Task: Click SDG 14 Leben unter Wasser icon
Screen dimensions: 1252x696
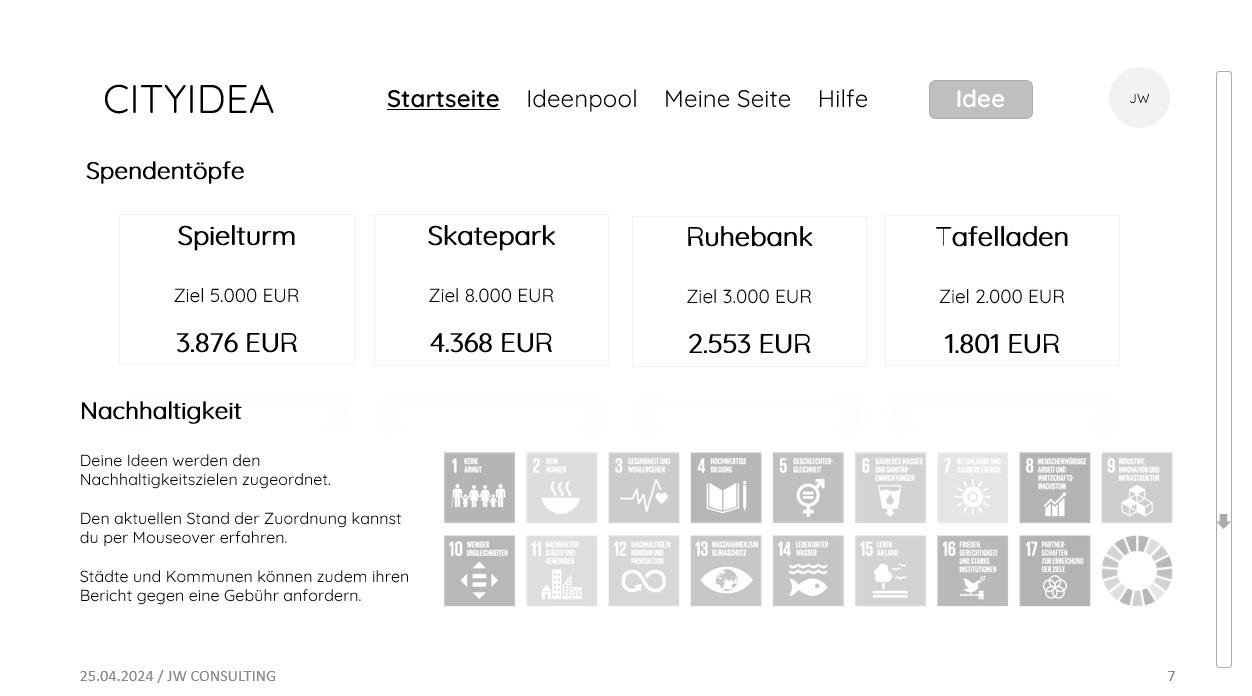Action: tap(808, 571)
